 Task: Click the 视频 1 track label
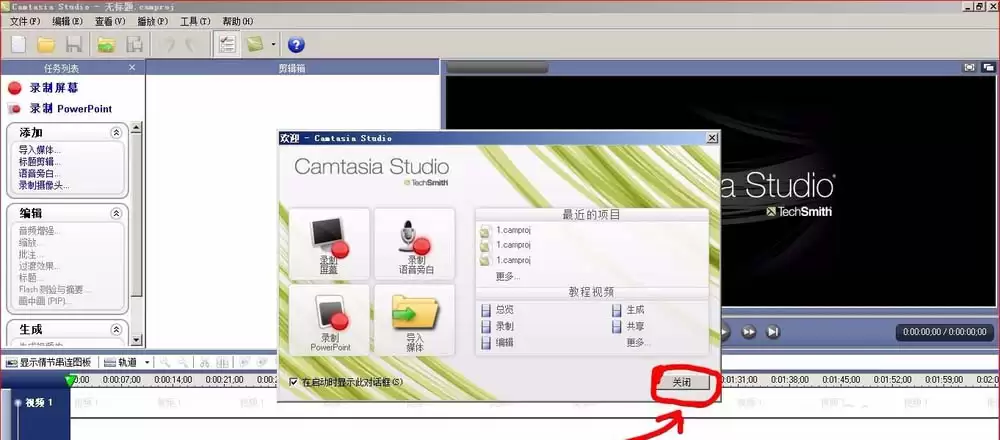(x=38, y=402)
